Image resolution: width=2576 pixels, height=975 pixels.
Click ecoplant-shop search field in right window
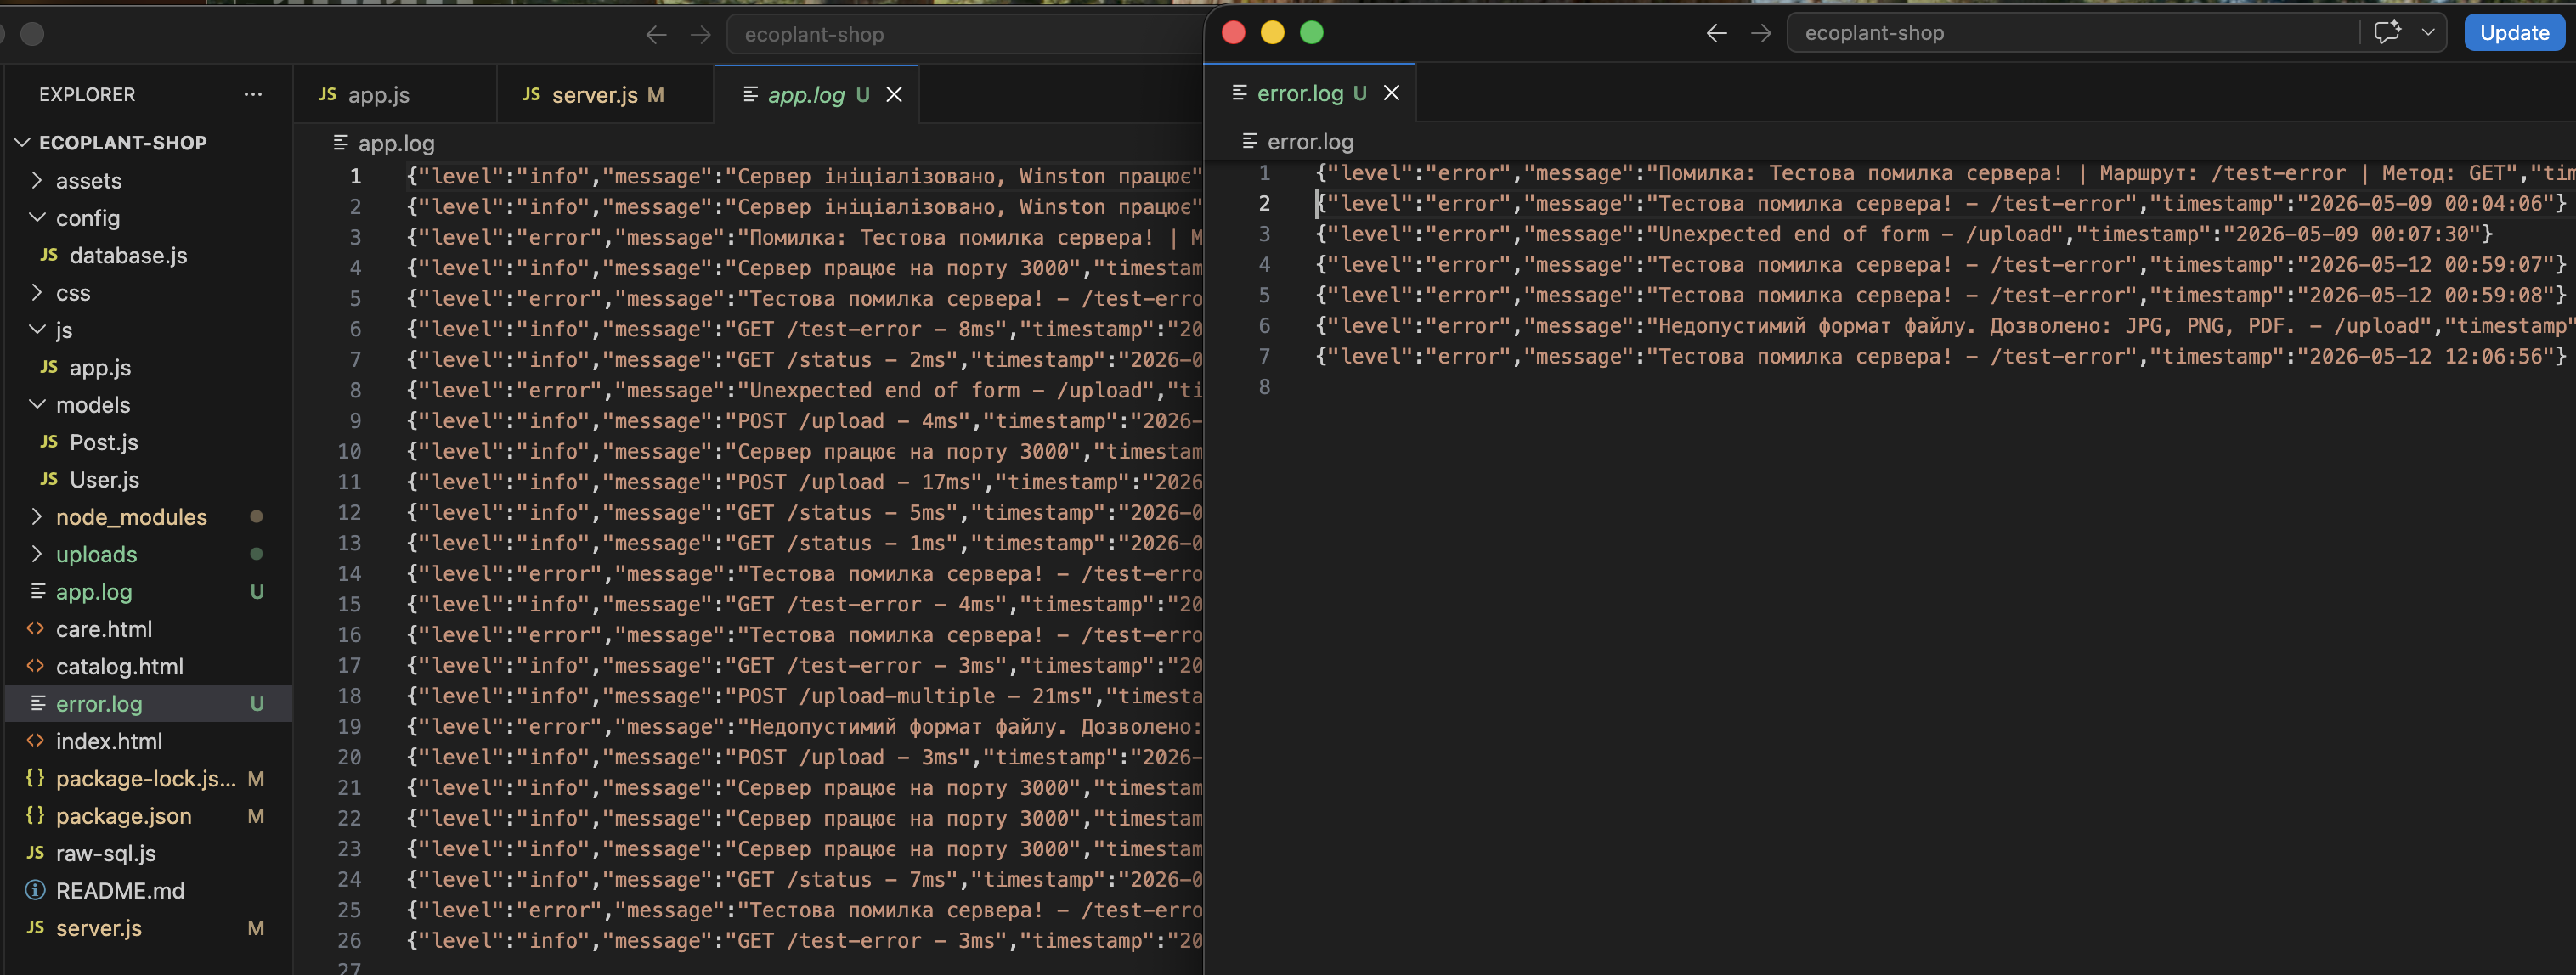2070,33
